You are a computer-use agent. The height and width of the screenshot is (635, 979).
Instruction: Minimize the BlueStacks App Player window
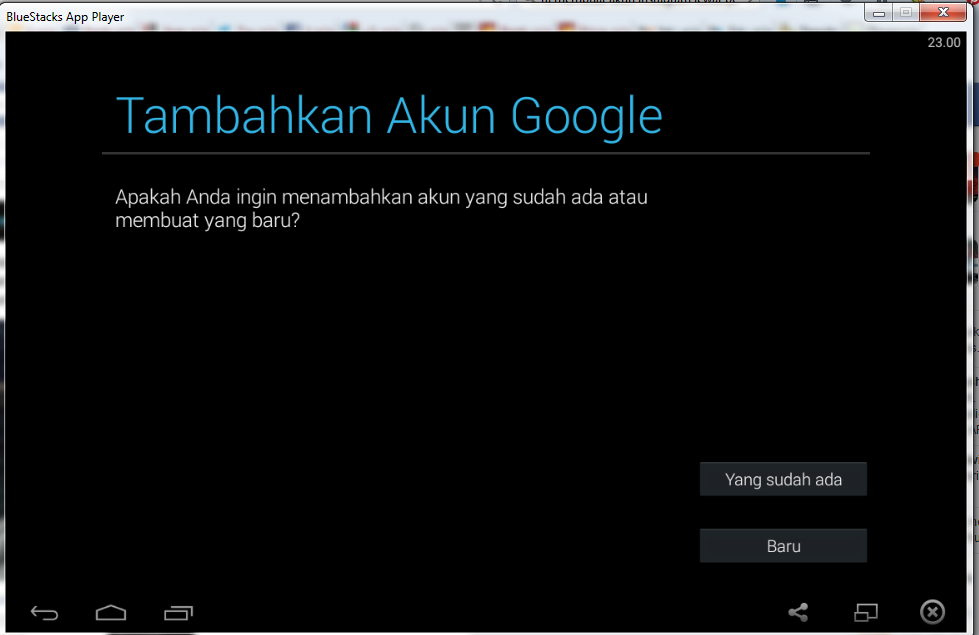click(x=878, y=12)
